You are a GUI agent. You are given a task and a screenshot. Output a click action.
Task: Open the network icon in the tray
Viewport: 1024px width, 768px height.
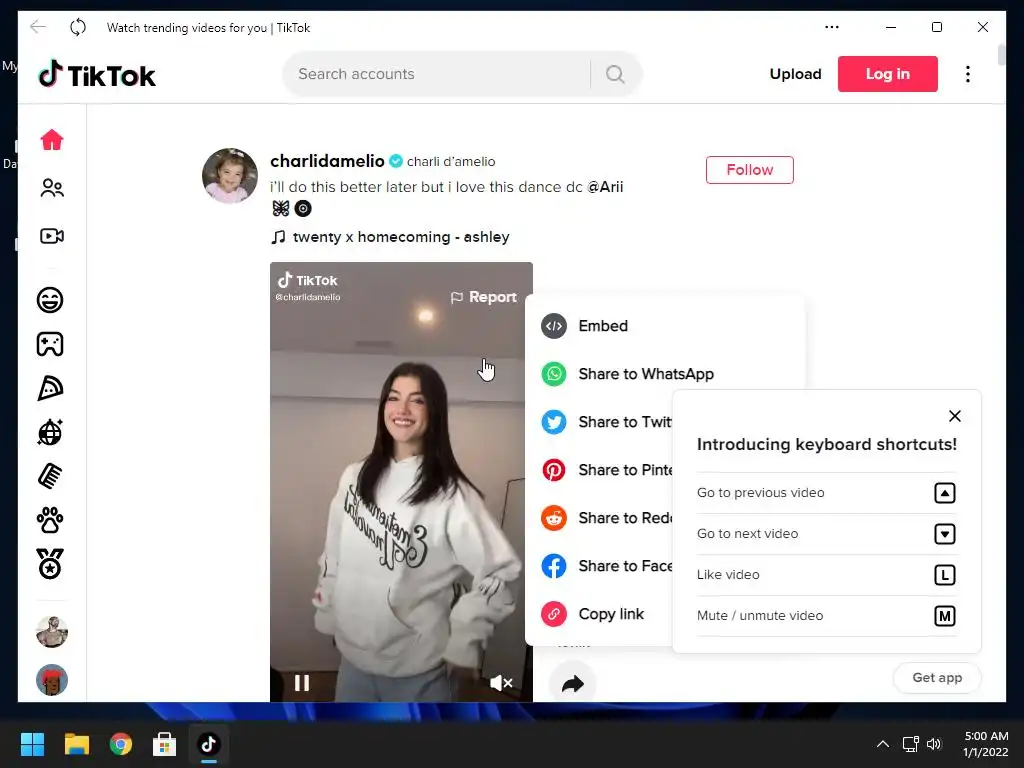[910, 744]
